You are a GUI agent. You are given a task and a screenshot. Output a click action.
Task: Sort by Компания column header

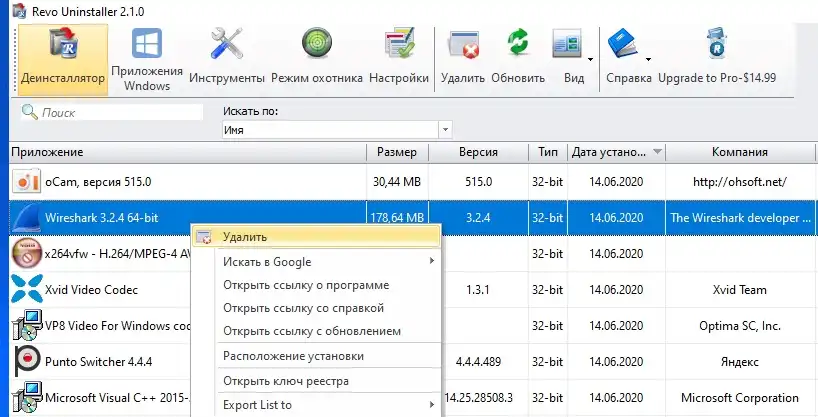740,152
